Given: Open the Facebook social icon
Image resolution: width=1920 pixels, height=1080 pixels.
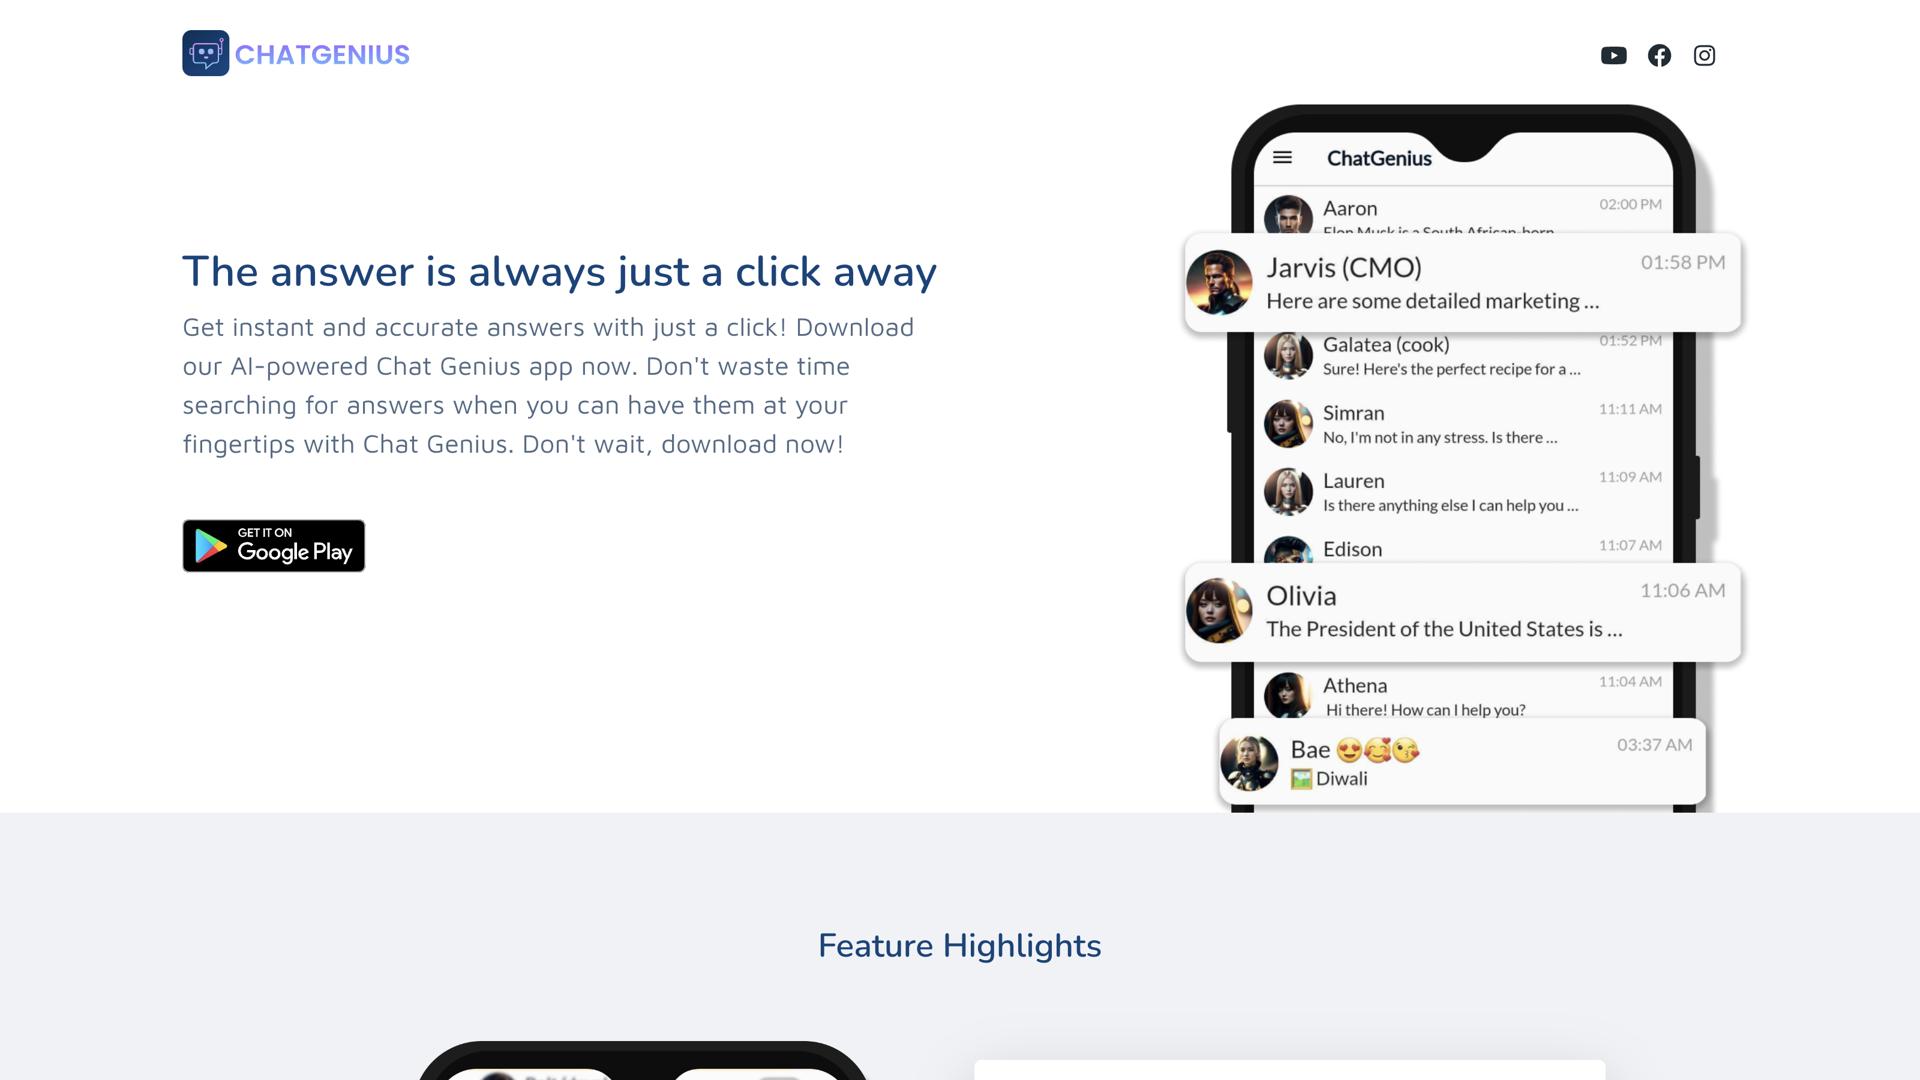Looking at the screenshot, I should [x=1659, y=55].
